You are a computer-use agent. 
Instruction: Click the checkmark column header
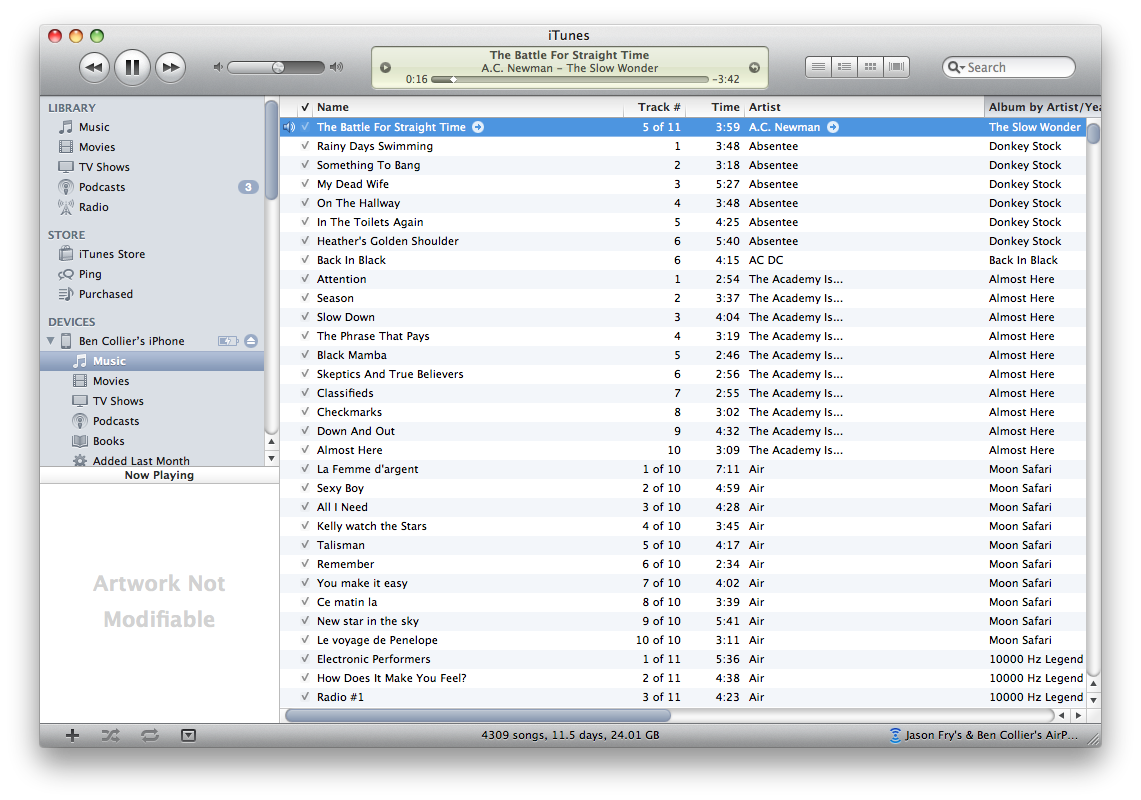coord(305,107)
